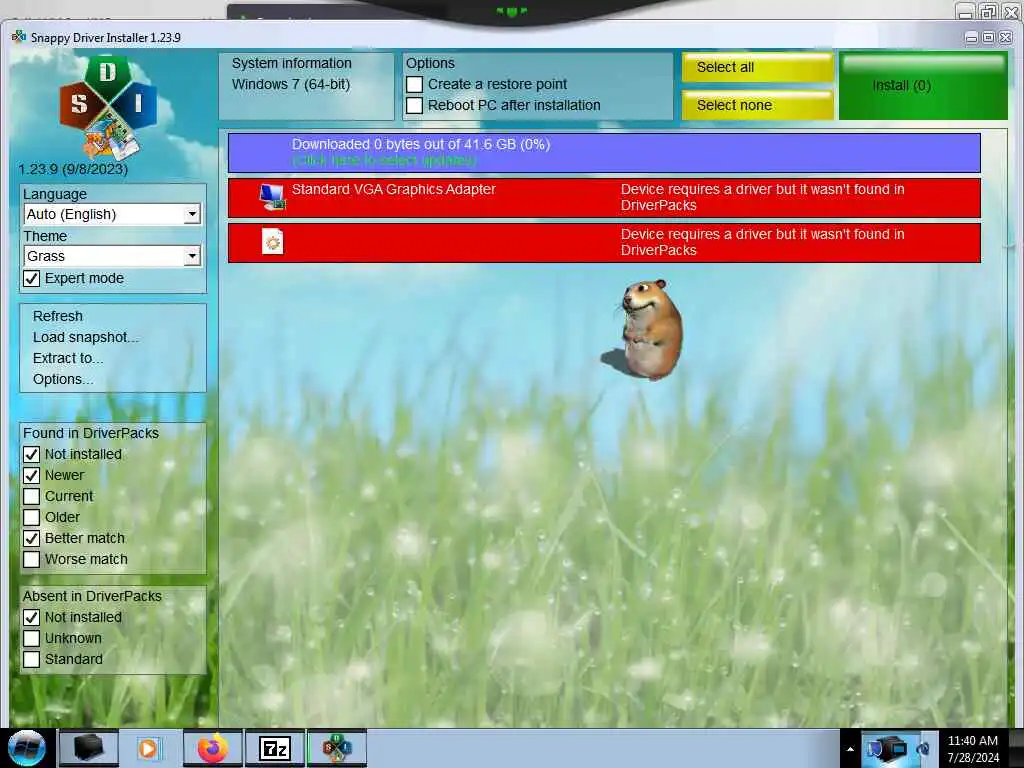Click the taskbar clock showing 11:40 AM
The height and width of the screenshot is (768, 1024).
click(x=972, y=749)
